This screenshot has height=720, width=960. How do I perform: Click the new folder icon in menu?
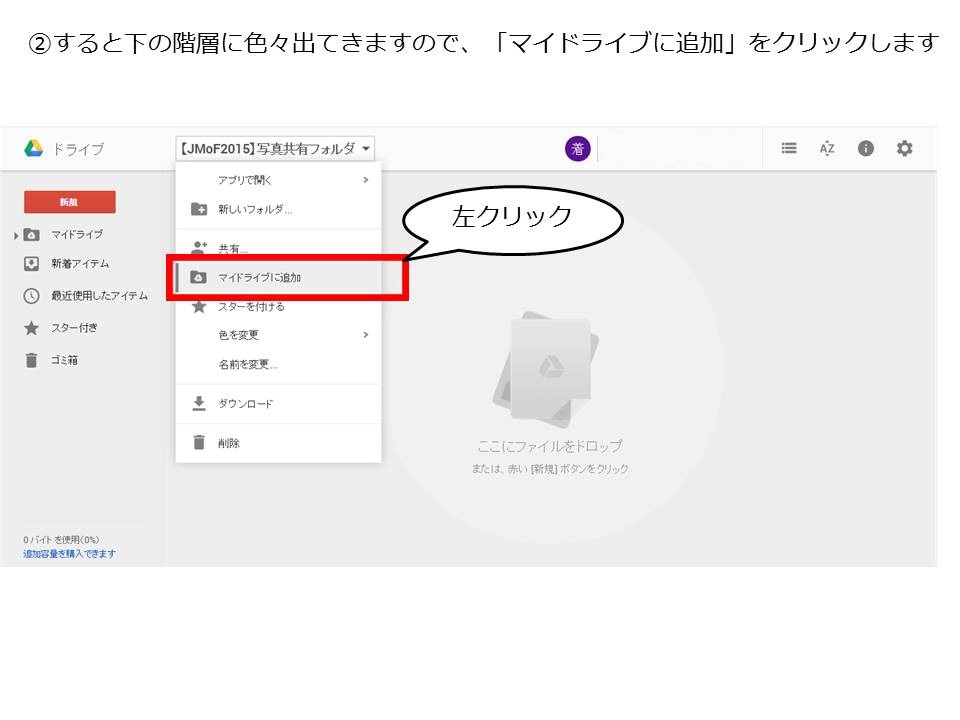(x=199, y=209)
